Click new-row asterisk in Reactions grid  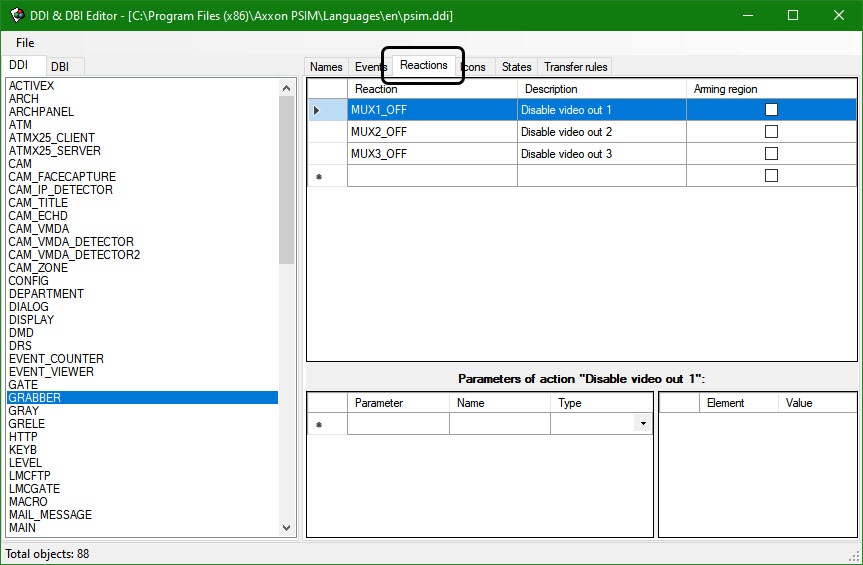[318, 176]
